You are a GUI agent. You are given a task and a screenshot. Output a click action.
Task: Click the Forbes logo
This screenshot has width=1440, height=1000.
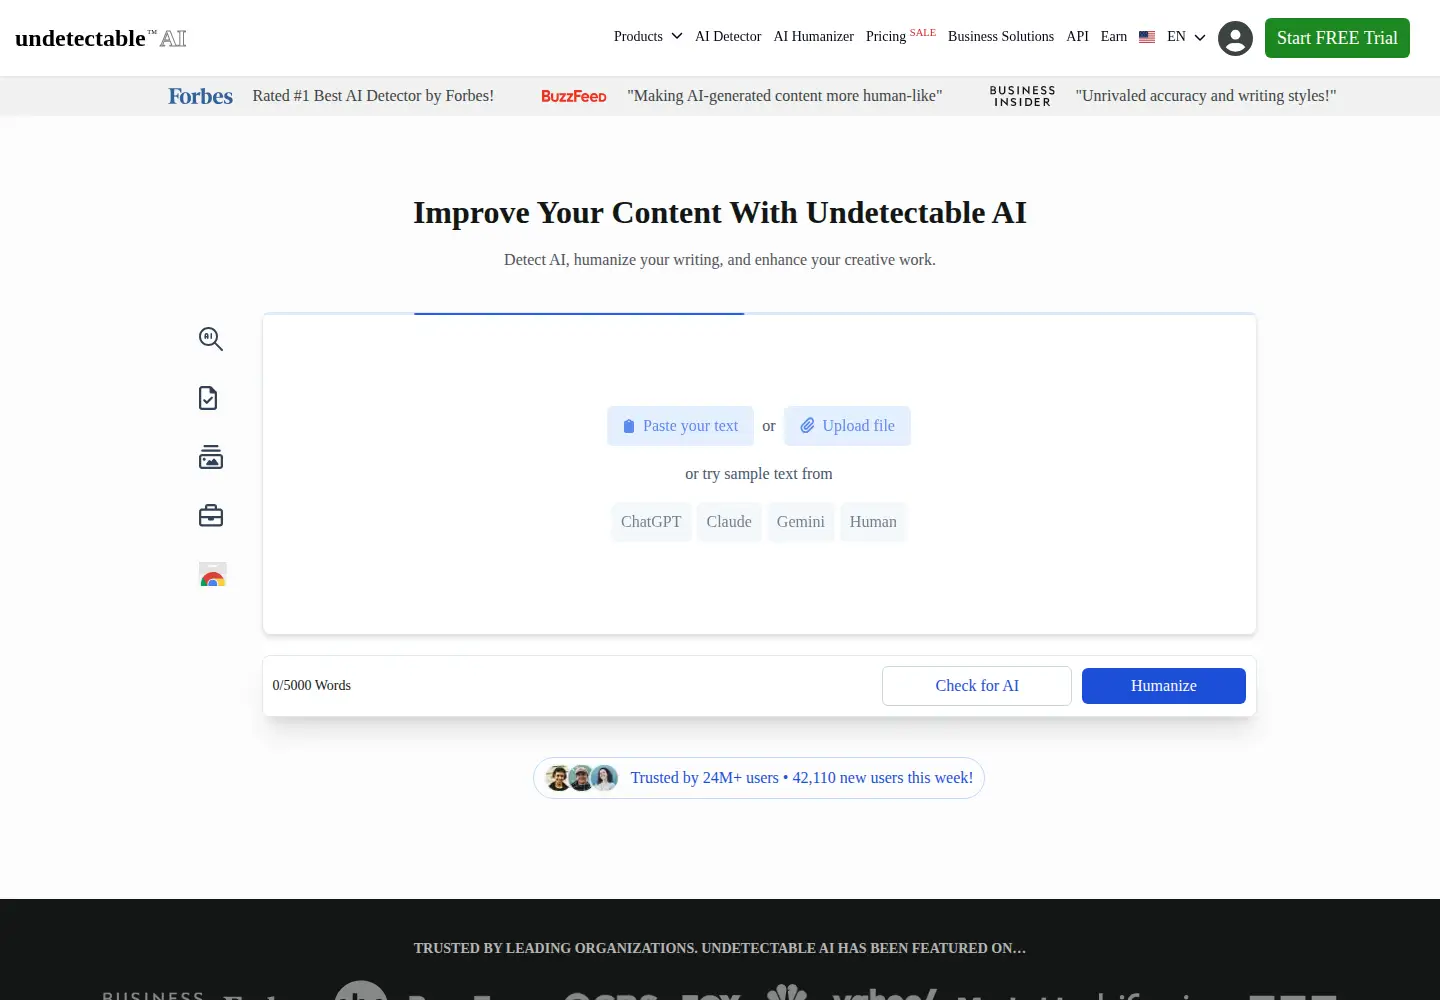[x=200, y=96]
